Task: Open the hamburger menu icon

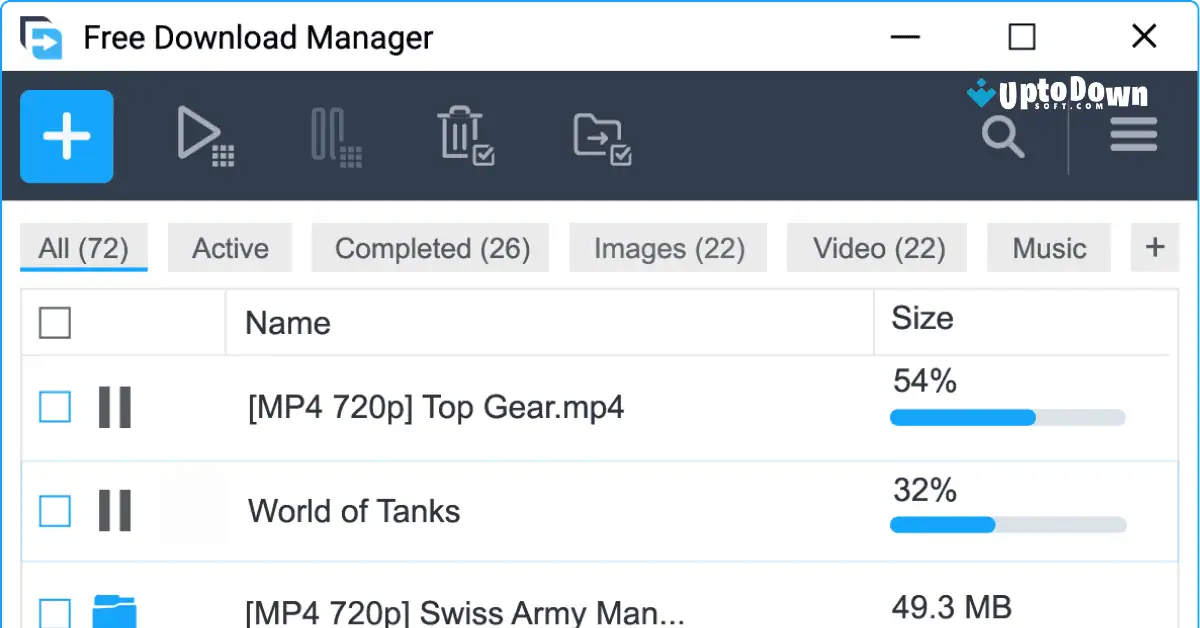Action: click(x=1133, y=134)
